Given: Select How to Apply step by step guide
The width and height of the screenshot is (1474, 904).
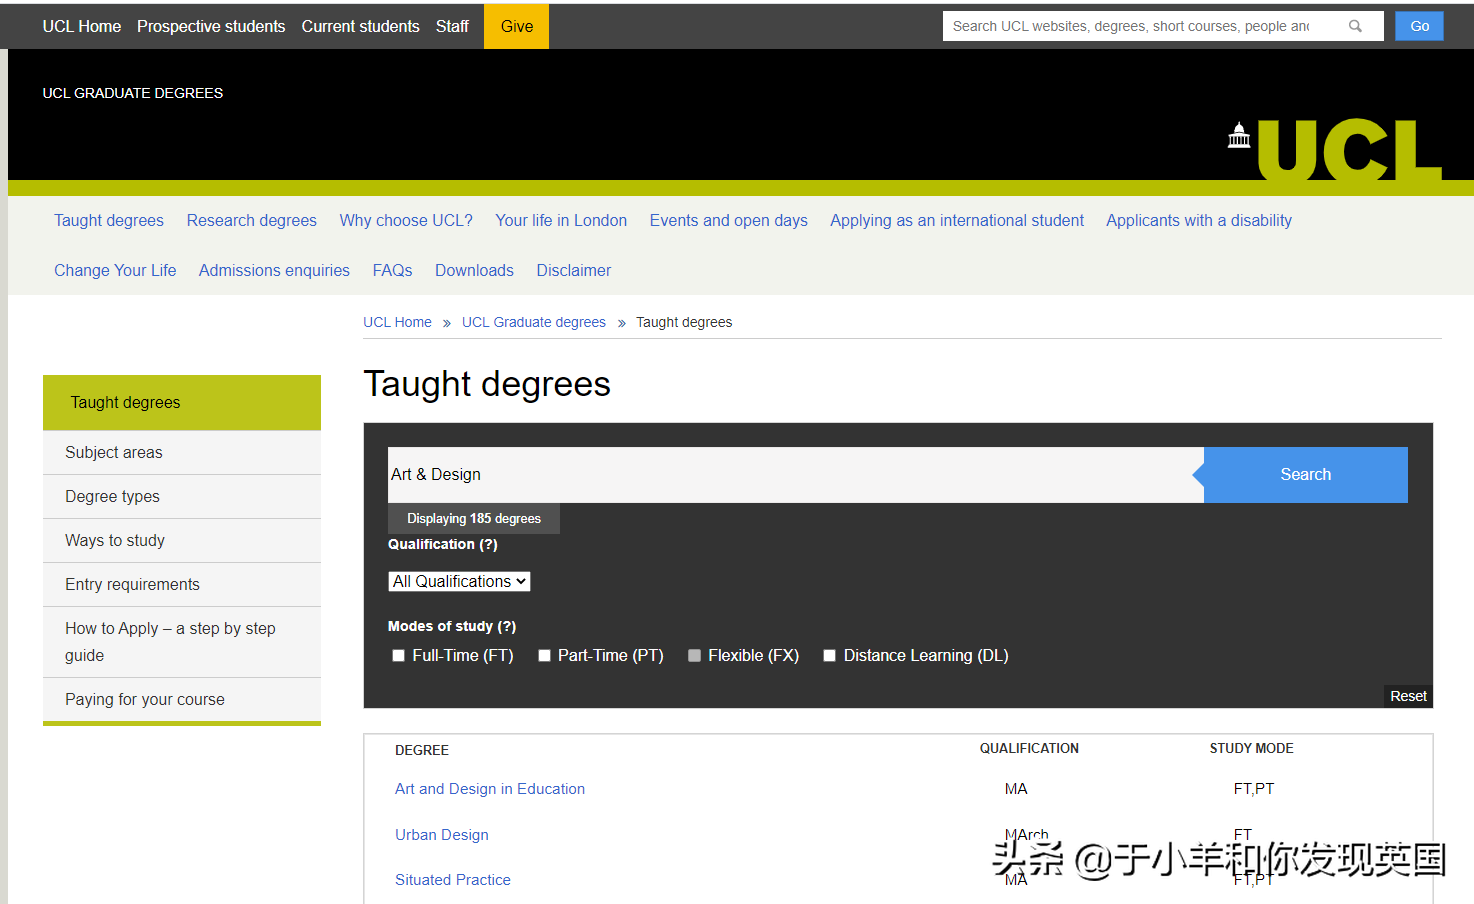Looking at the screenshot, I should pos(182,642).
